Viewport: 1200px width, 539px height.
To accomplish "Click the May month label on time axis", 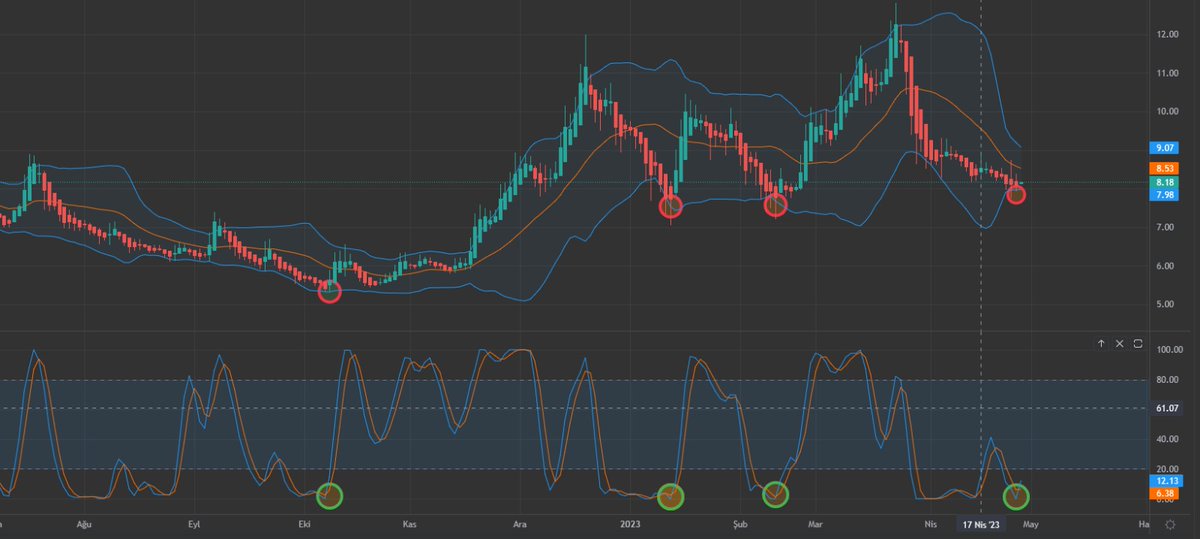I will pos(1030,524).
